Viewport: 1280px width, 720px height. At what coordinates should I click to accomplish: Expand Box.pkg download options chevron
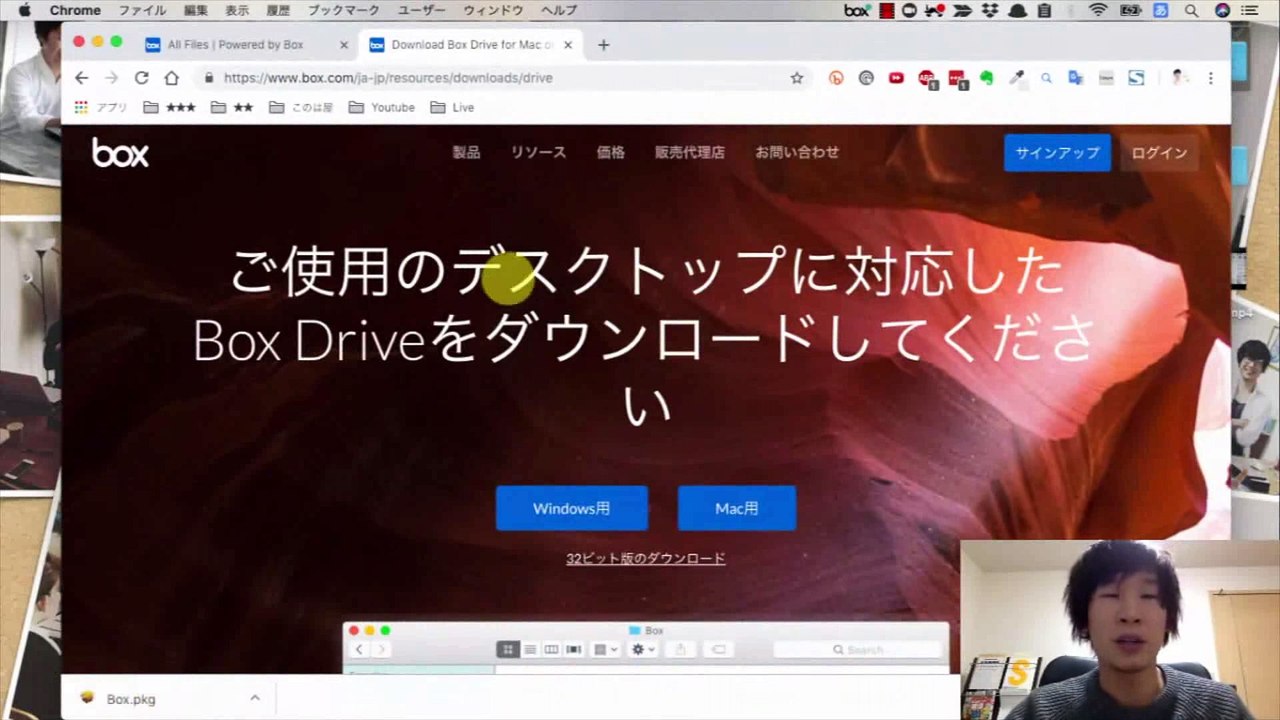click(x=255, y=698)
